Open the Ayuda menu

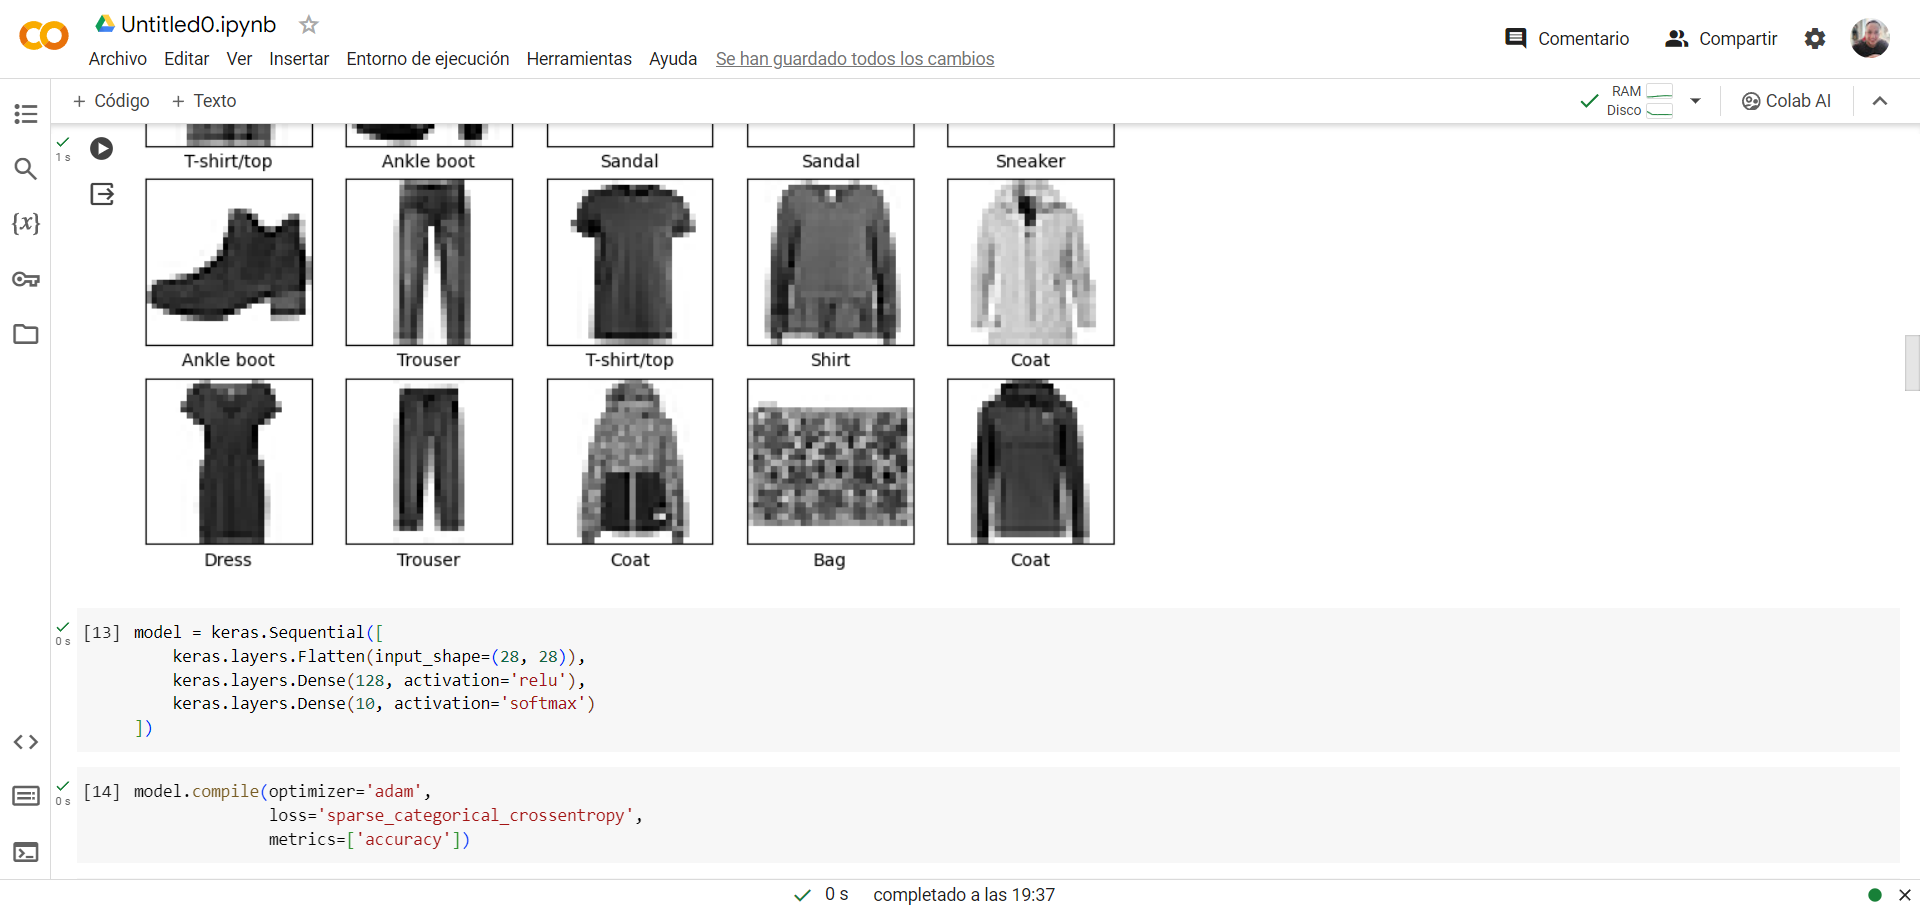click(x=673, y=59)
